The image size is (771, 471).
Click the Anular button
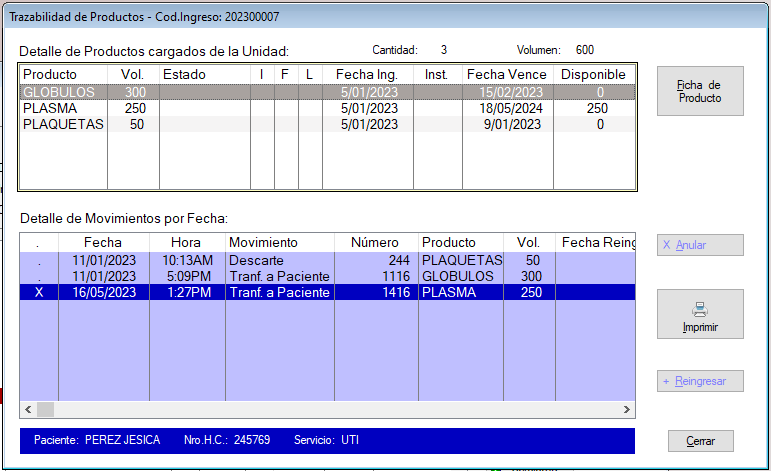700,245
